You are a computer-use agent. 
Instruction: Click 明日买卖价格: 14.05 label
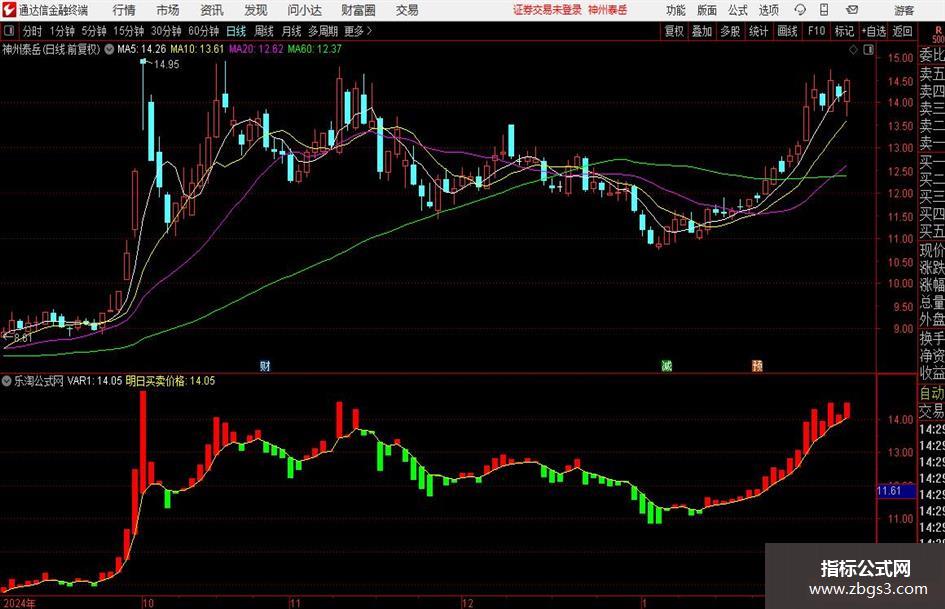[x=170, y=380]
